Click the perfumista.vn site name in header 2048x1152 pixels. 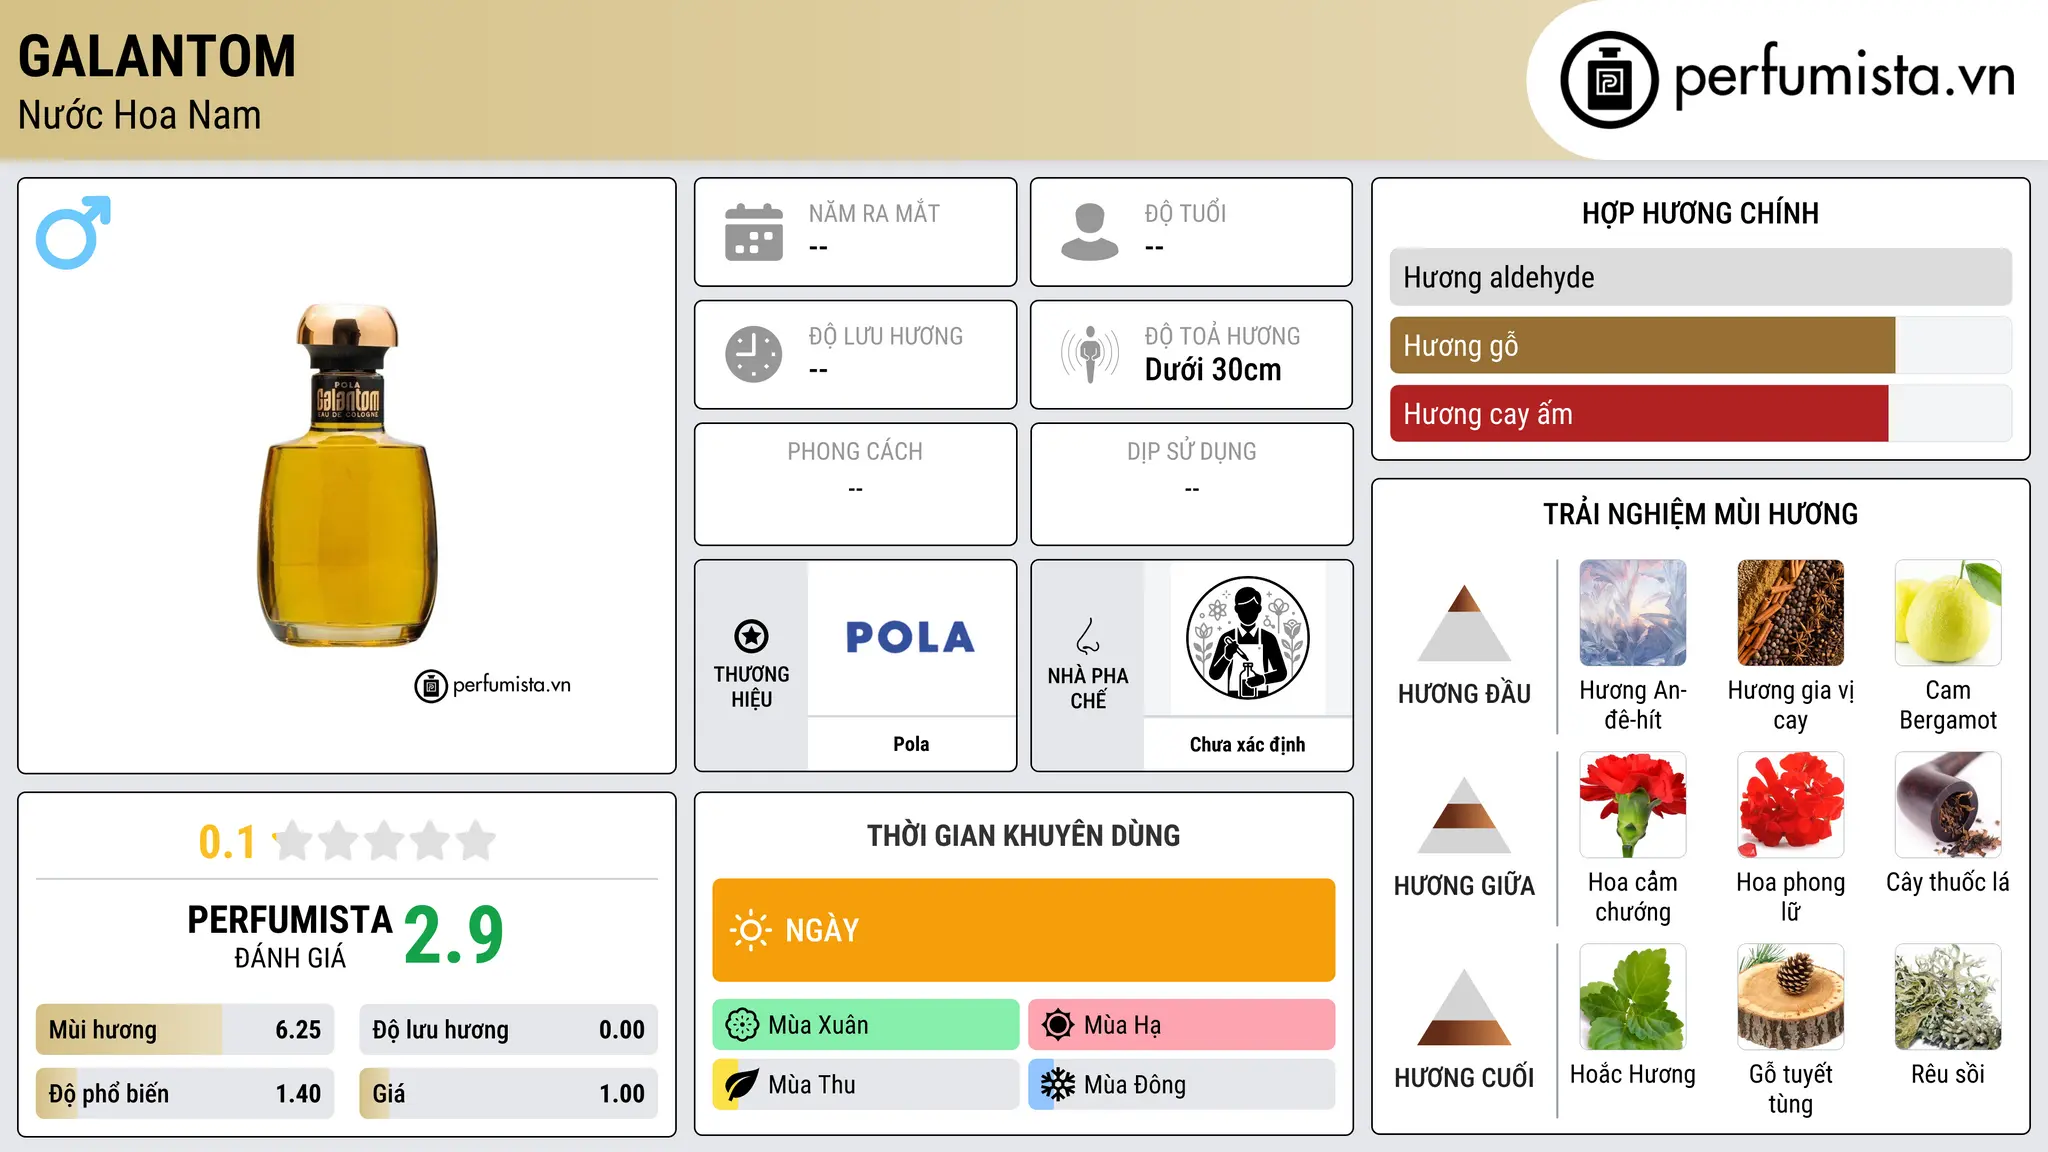1844,76
